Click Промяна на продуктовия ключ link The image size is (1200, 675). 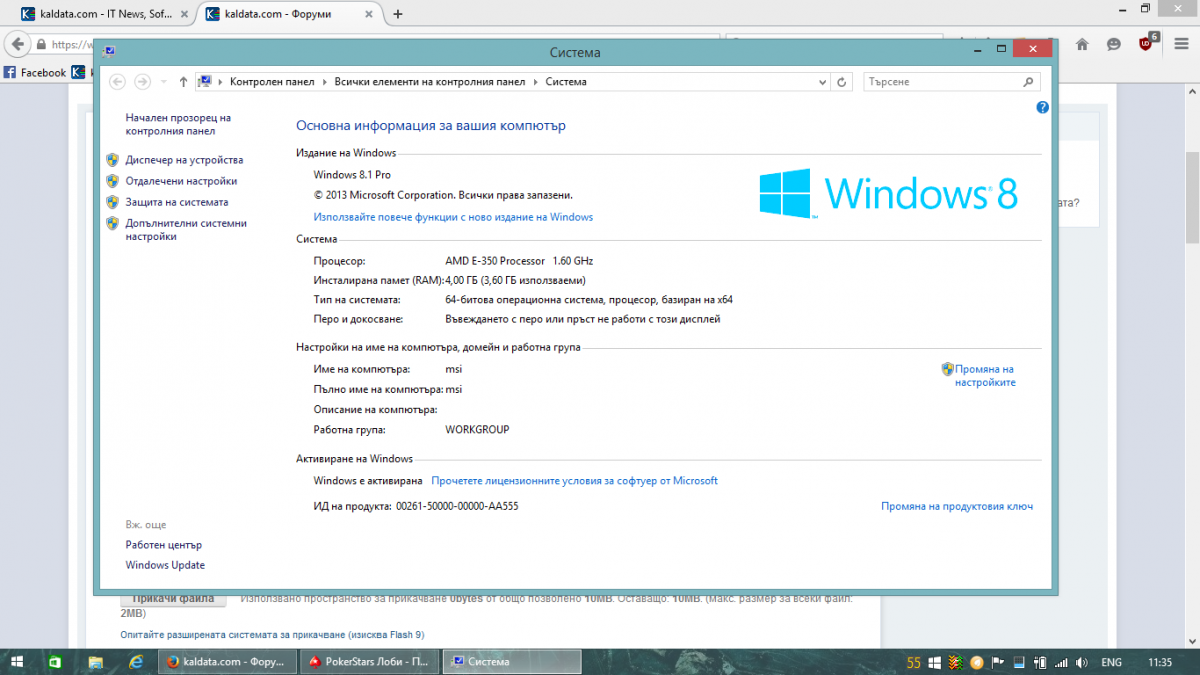pos(957,507)
